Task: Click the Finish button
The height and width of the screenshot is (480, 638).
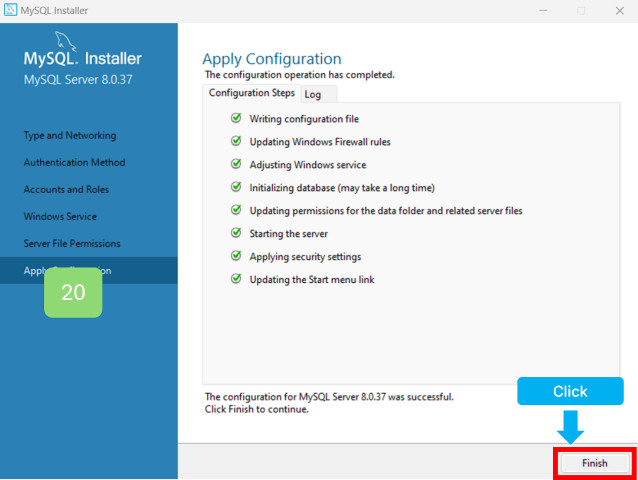Action: tap(594, 463)
